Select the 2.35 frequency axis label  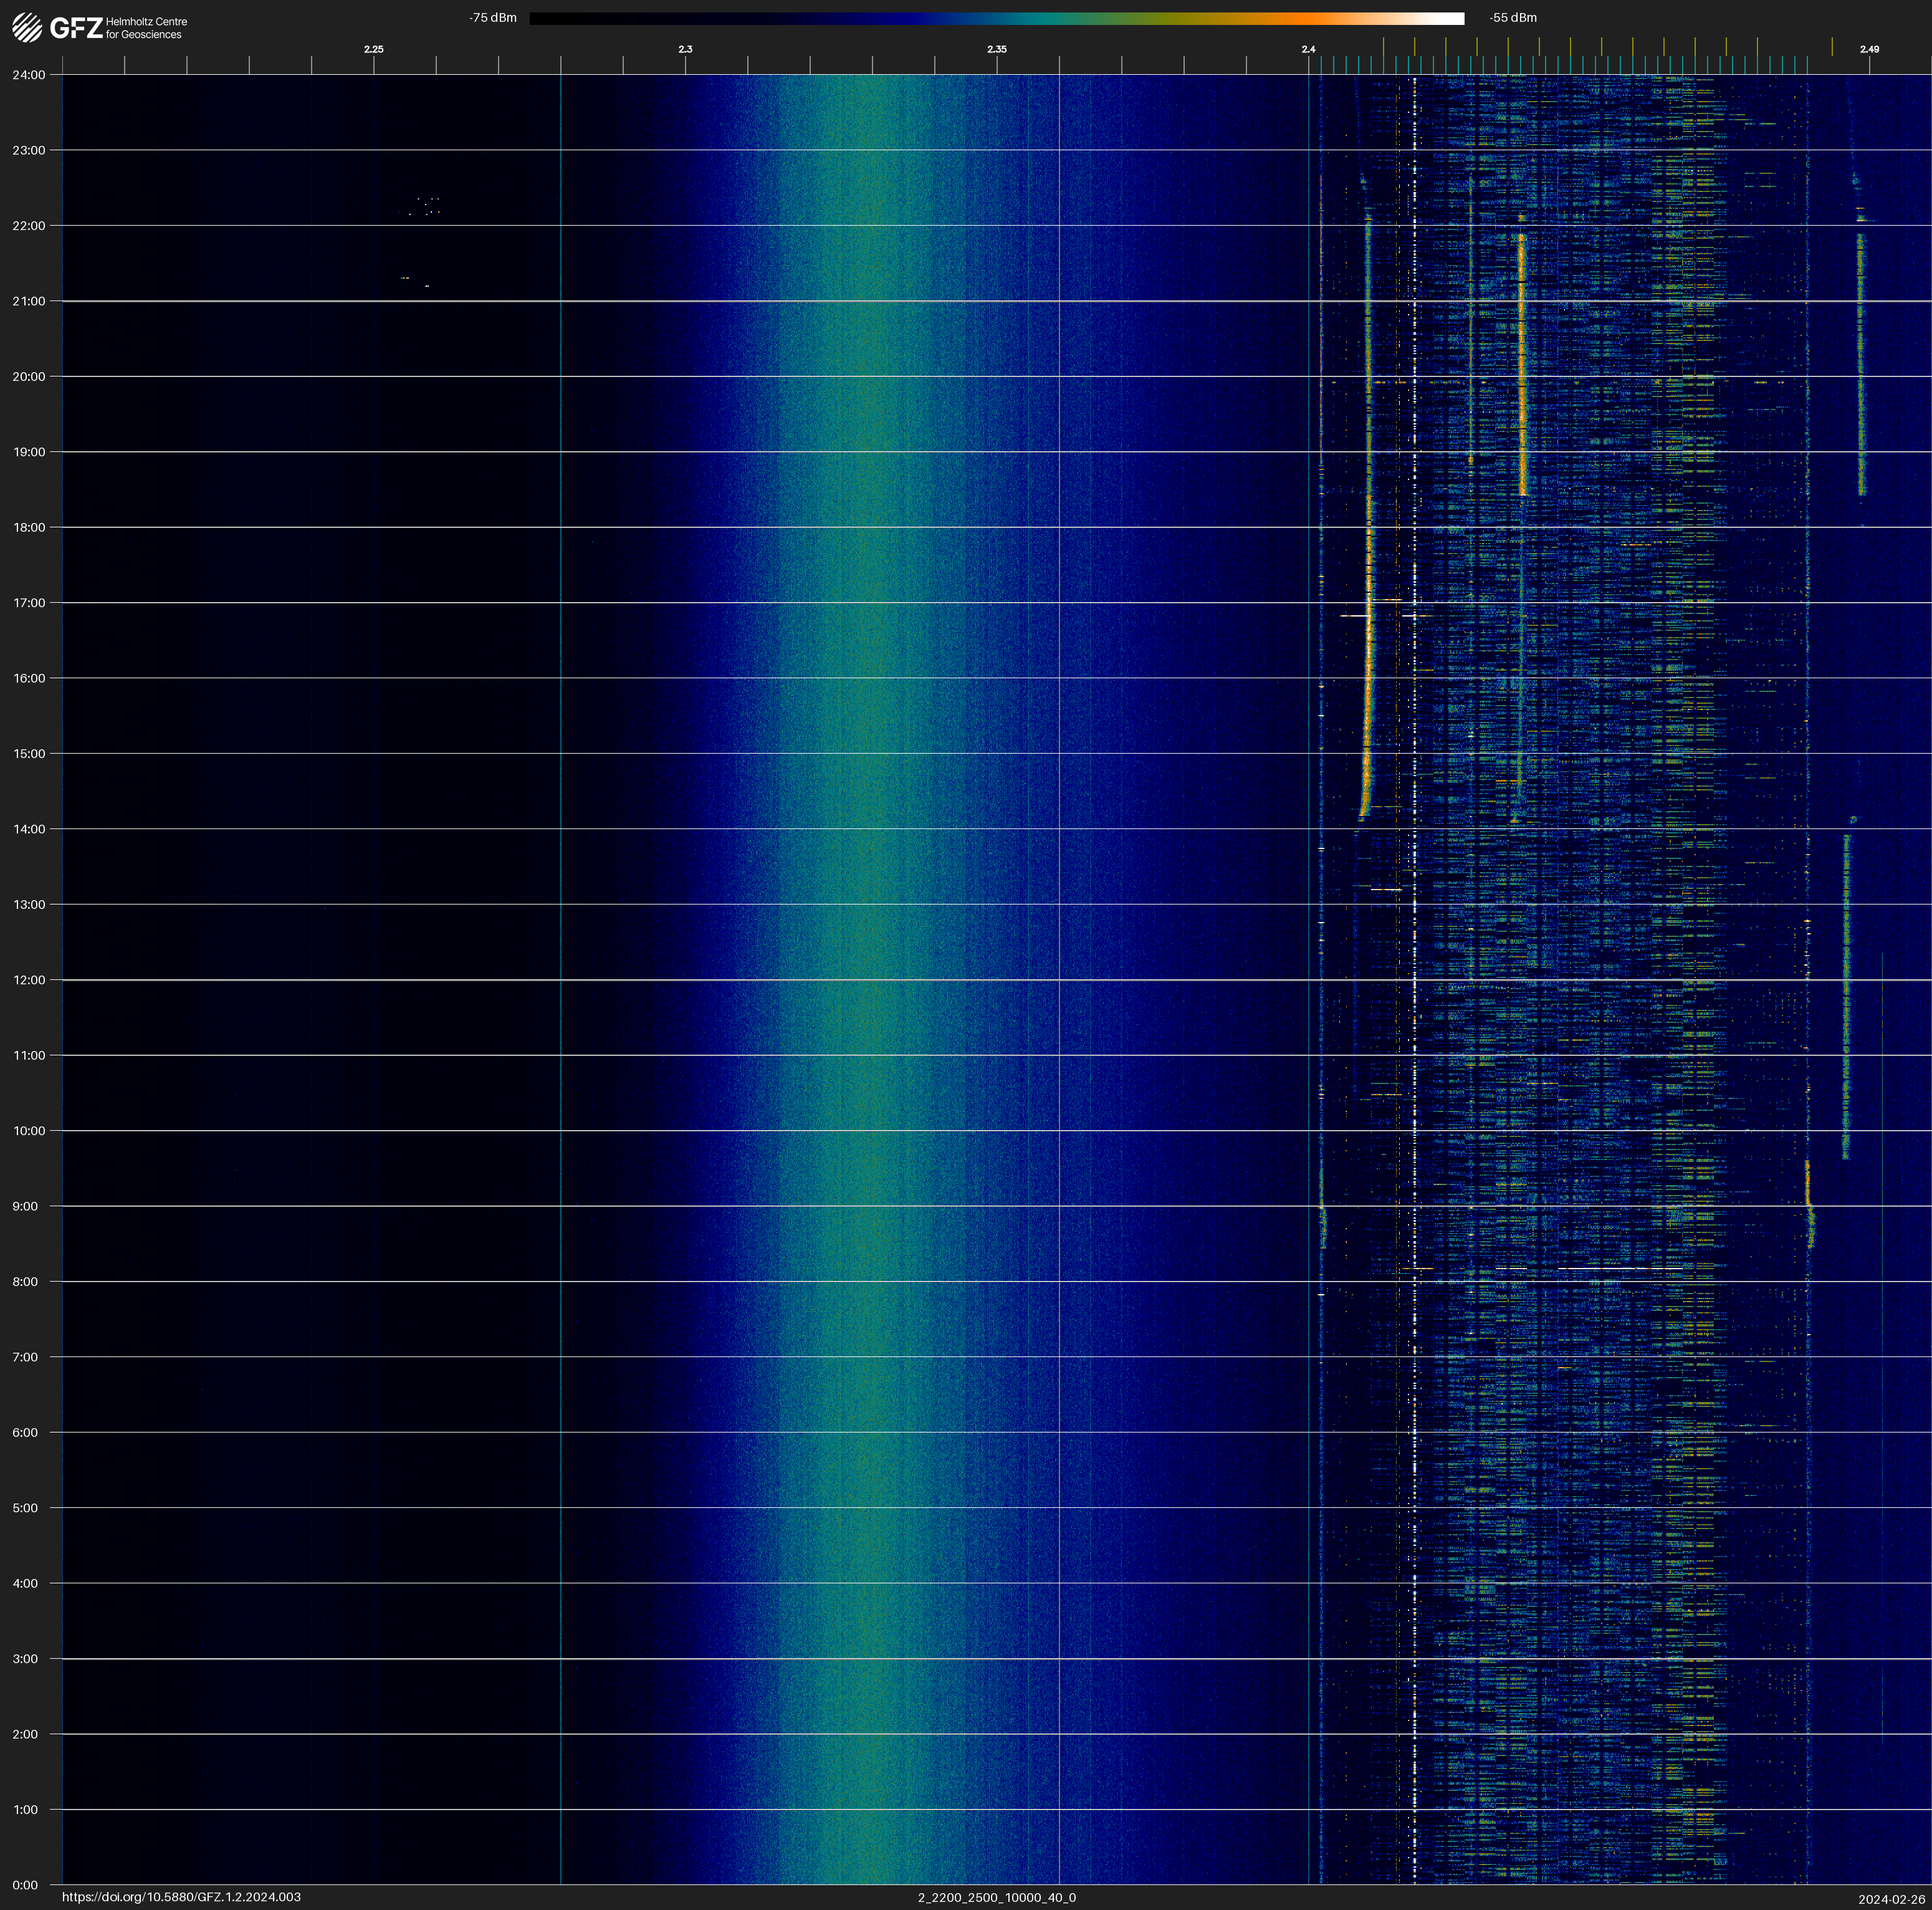[997, 49]
